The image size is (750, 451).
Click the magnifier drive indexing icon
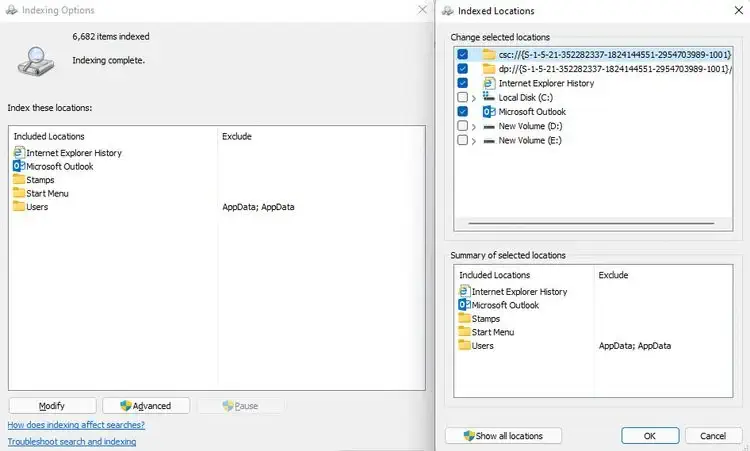coord(36,61)
